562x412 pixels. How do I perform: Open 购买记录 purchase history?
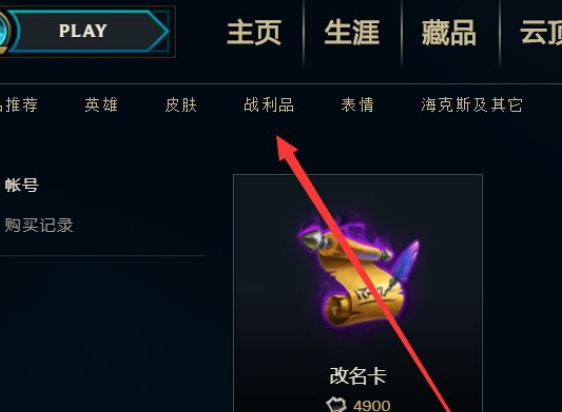point(39,225)
